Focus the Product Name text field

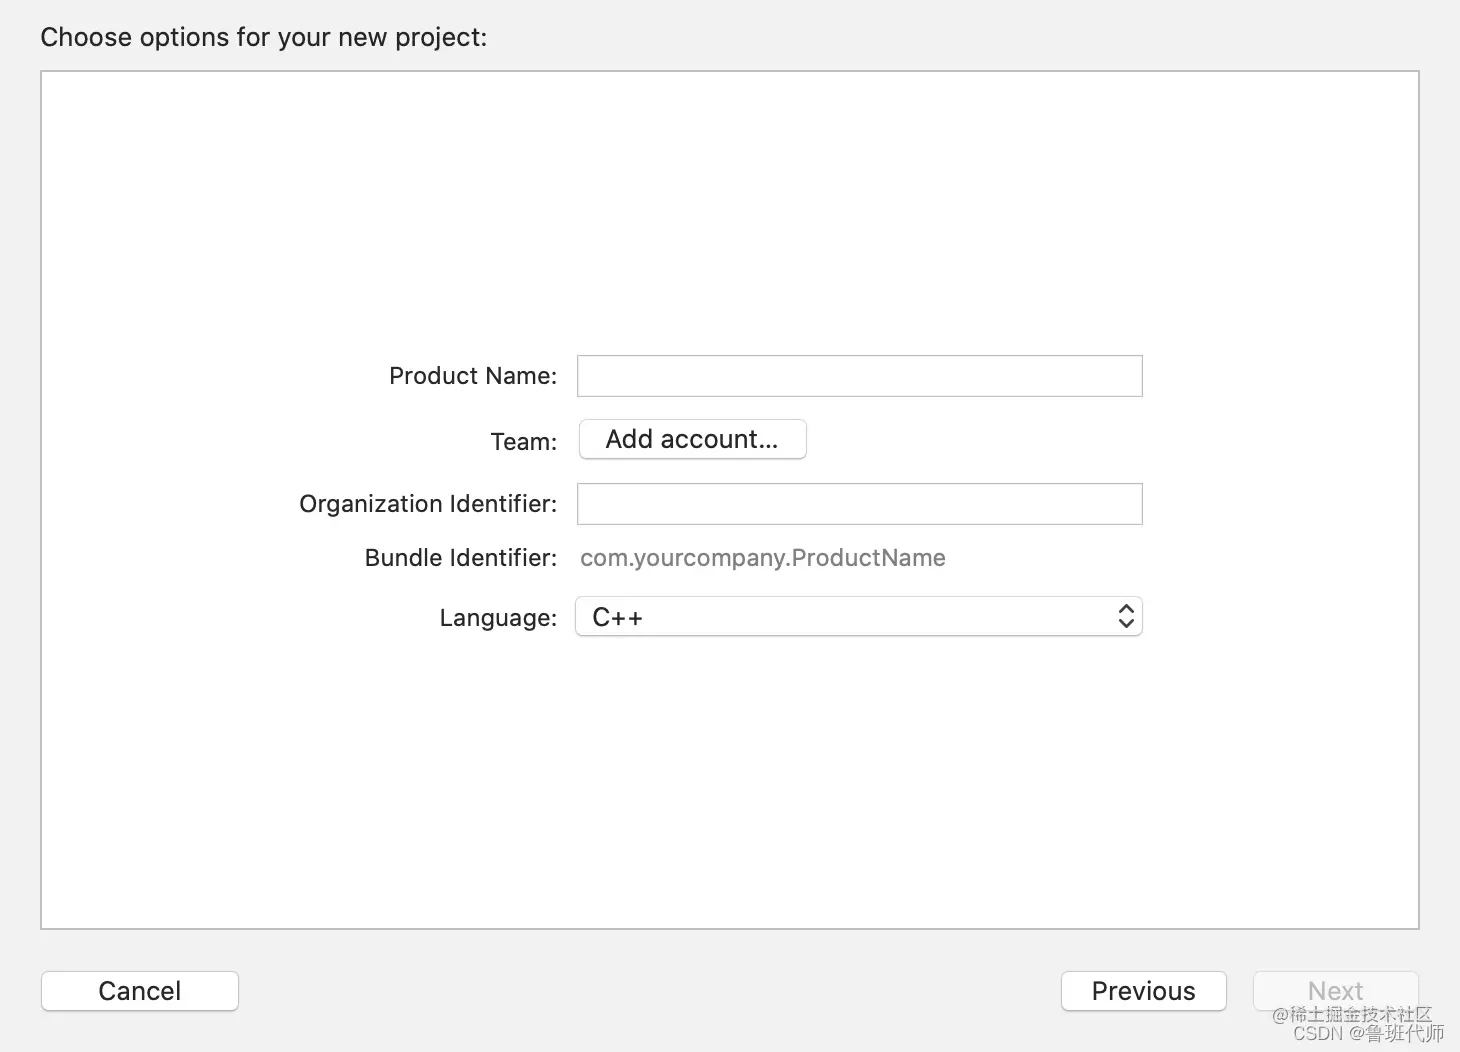click(859, 376)
